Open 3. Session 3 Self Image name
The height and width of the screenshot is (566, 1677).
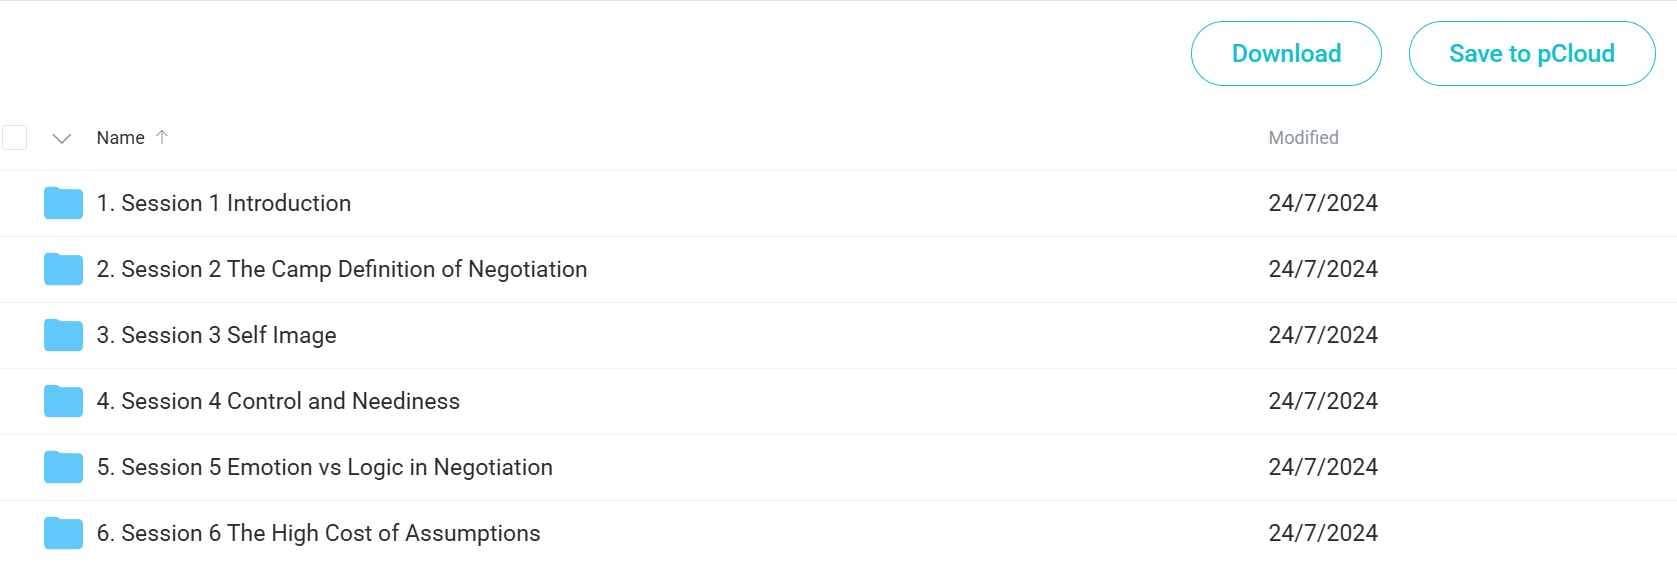[216, 335]
